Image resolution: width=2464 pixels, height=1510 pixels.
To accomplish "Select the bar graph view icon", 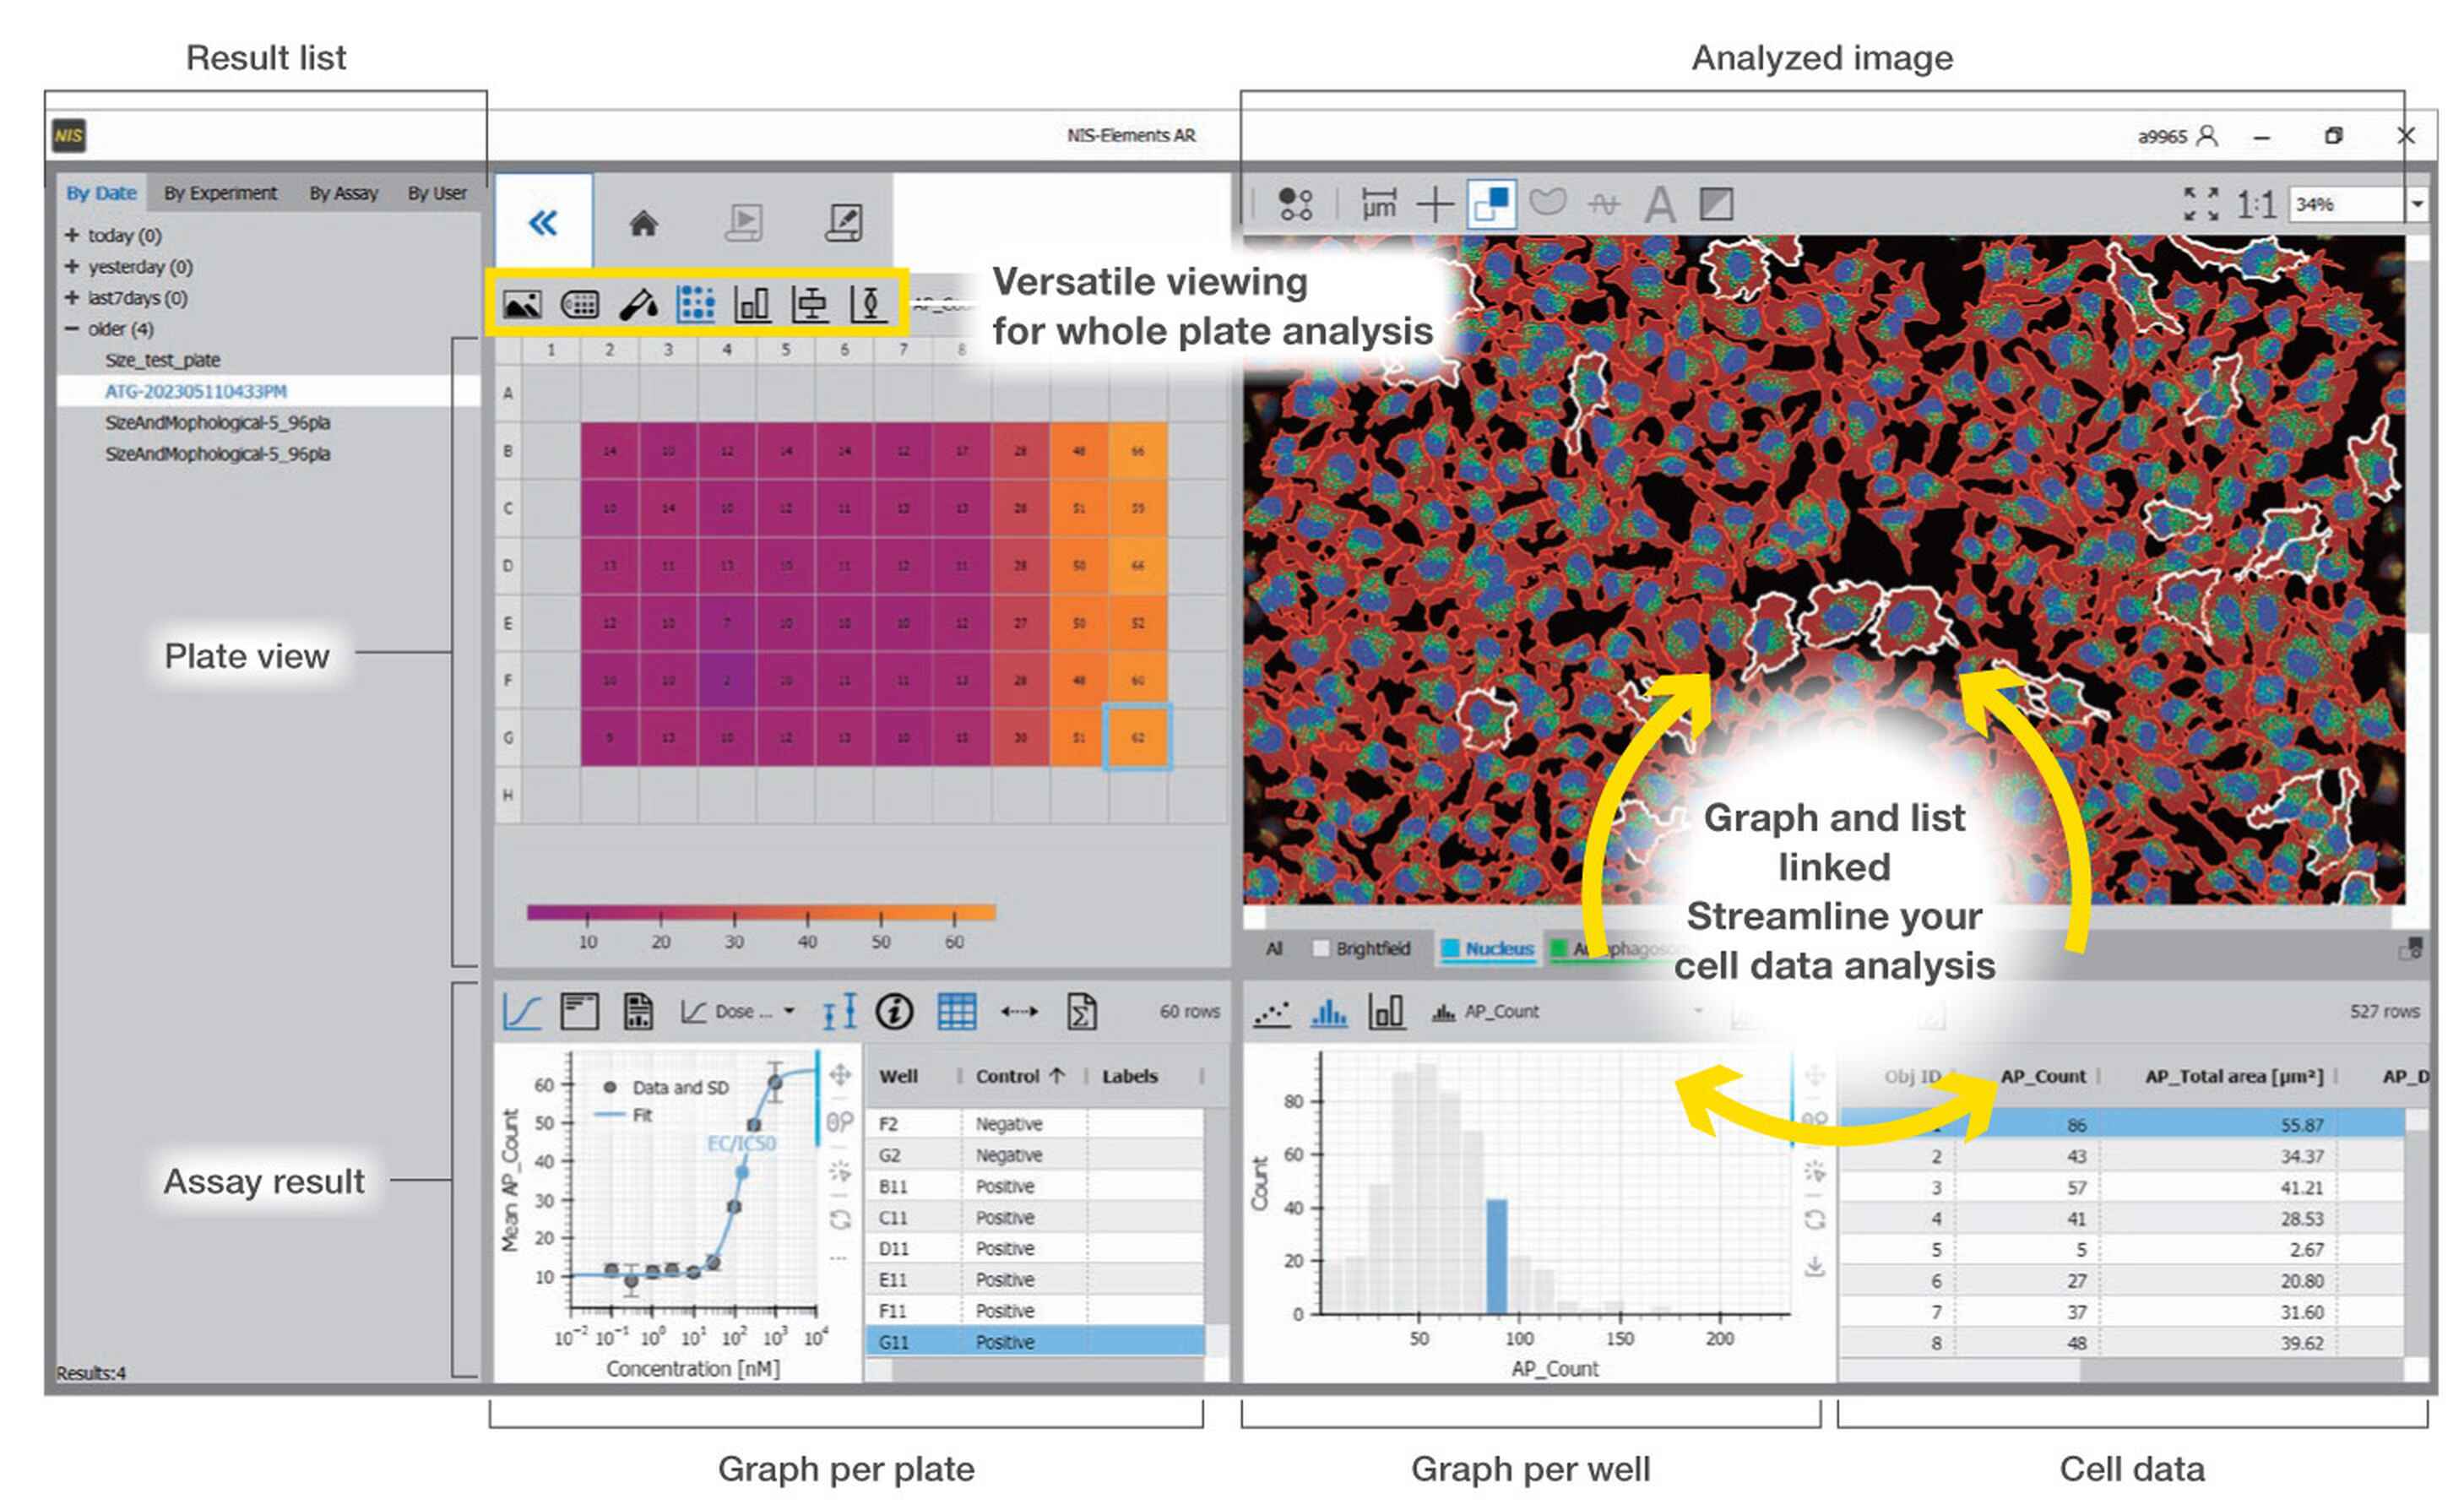I will pos(755,305).
